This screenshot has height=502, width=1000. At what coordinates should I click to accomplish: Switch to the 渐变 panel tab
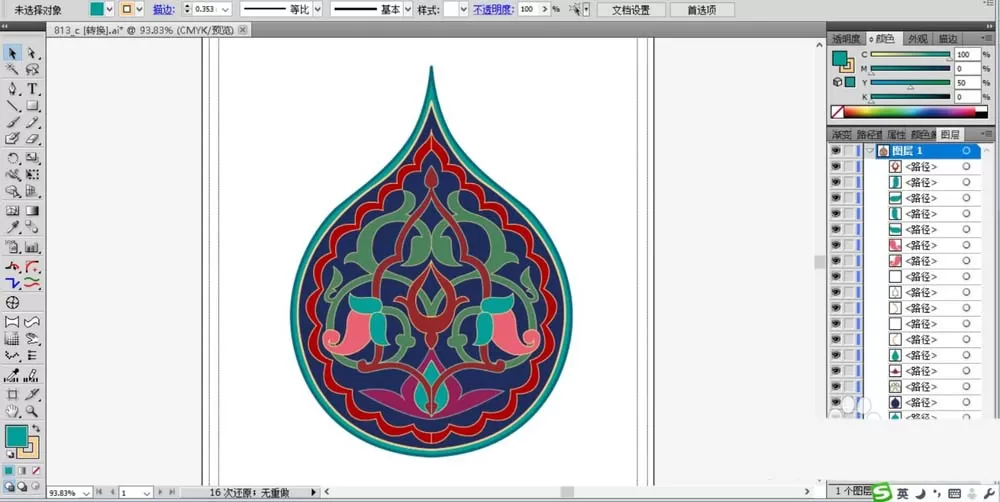pos(841,135)
